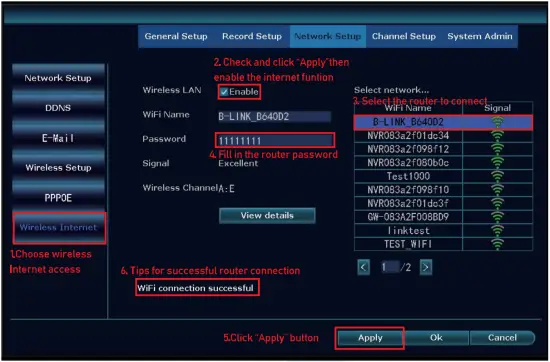Image resolution: width=550 pixels, height=362 pixels.
Task: Open the DDNS sidebar section
Action: tap(58, 108)
